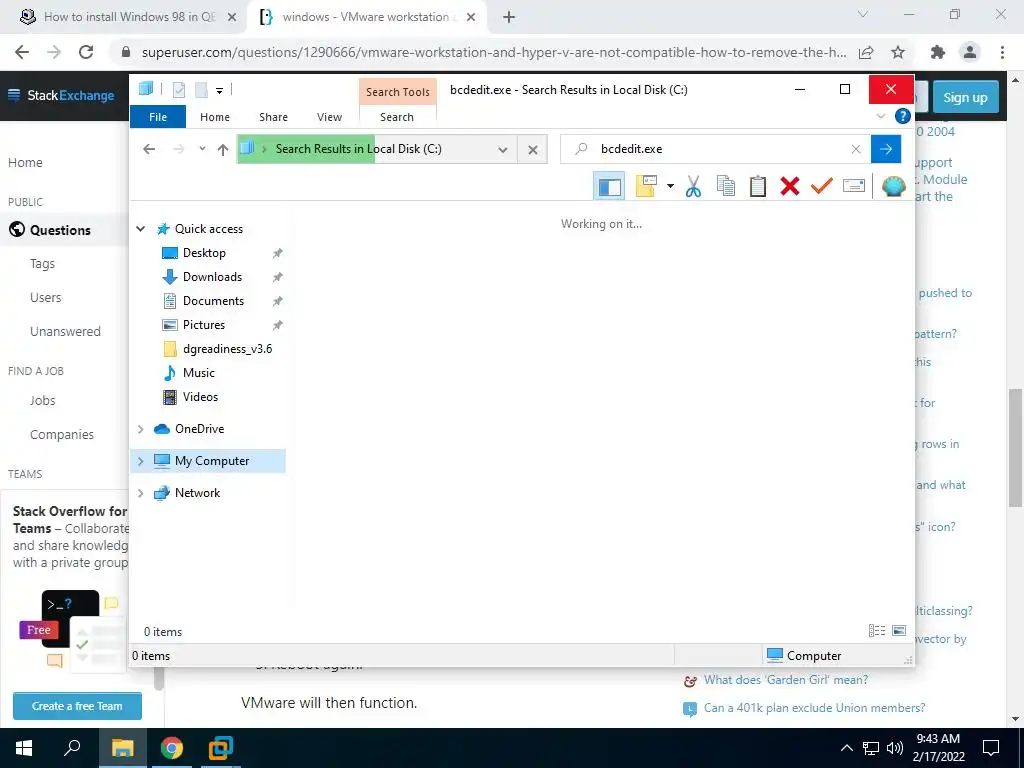The width and height of the screenshot is (1024, 768).
Task: Expand the Network tree node
Action: point(140,492)
